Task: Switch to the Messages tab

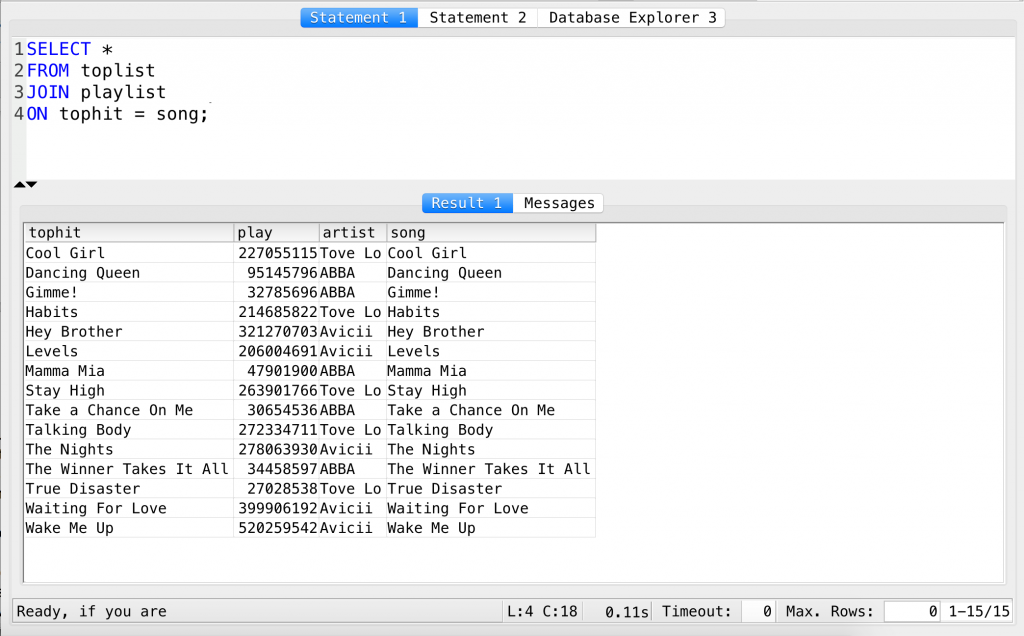Action: pos(558,203)
